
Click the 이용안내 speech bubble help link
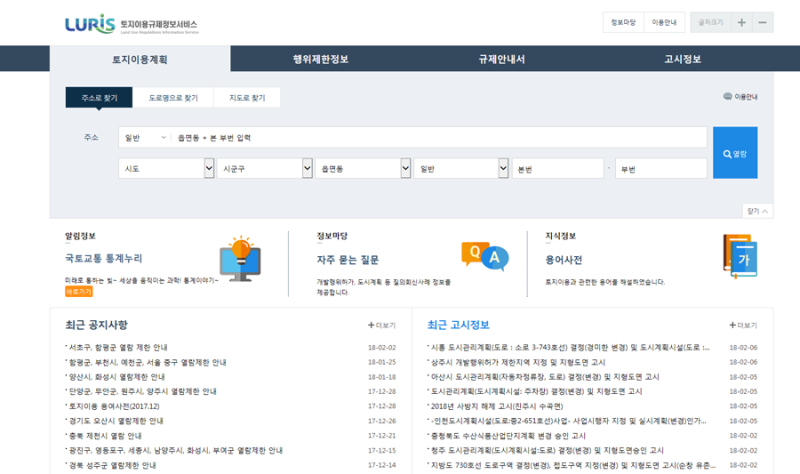click(740, 96)
